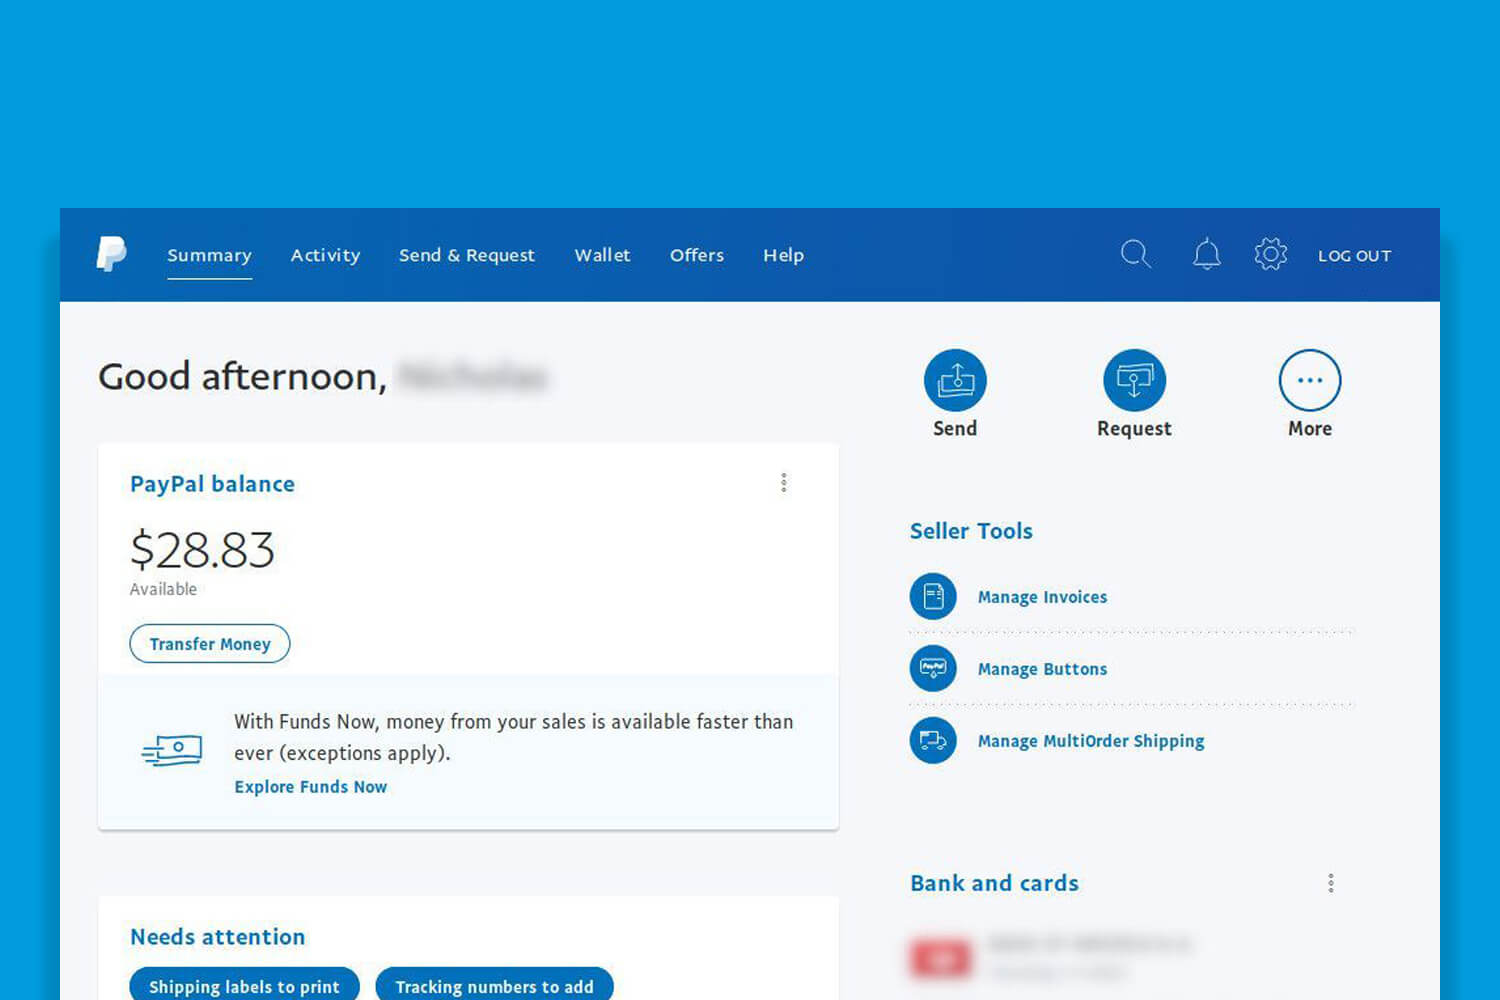
Task: Click the Funds Now cash icon
Action: (x=172, y=750)
